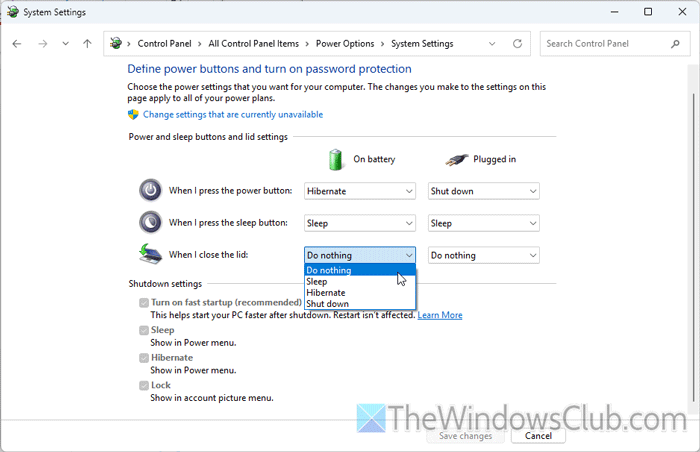Go to Power Options breadcrumb
The width and height of the screenshot is (700, 452).
[x=345, y=44]
